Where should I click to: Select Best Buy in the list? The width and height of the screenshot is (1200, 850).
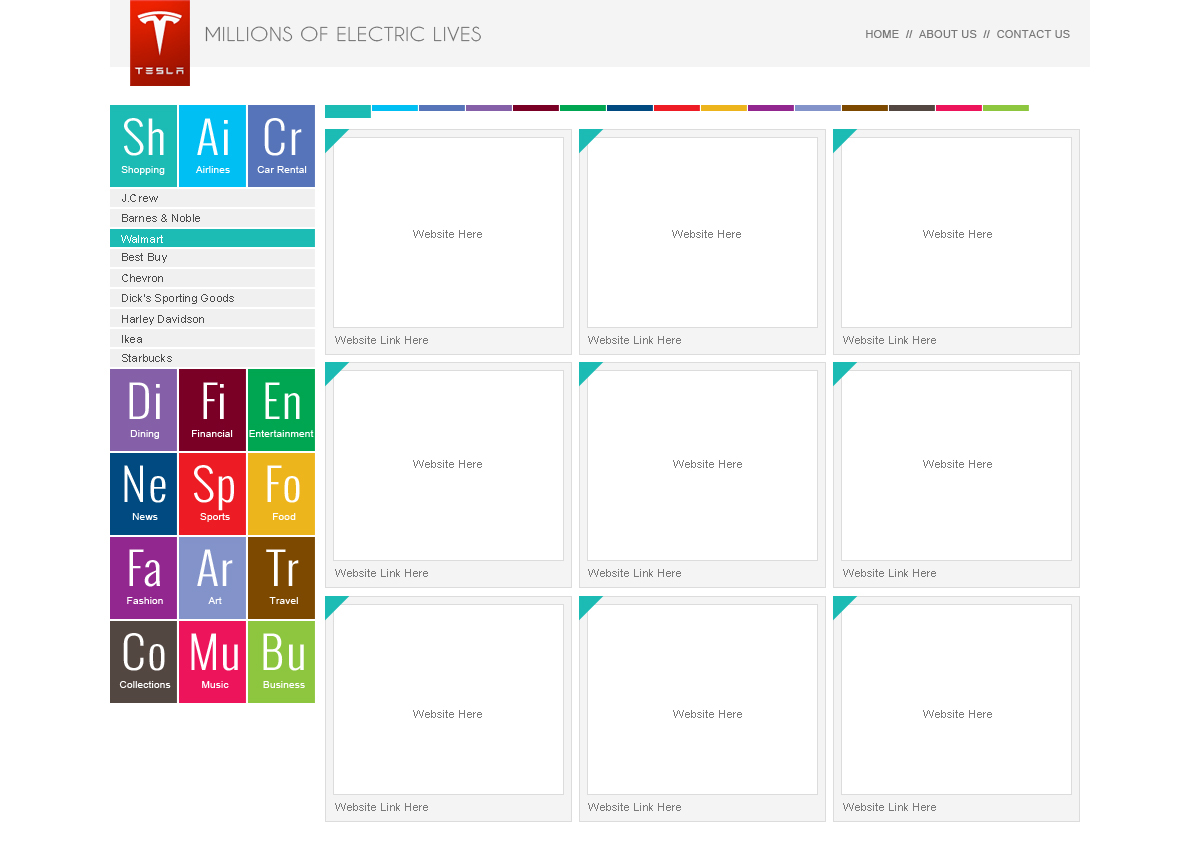212,258
